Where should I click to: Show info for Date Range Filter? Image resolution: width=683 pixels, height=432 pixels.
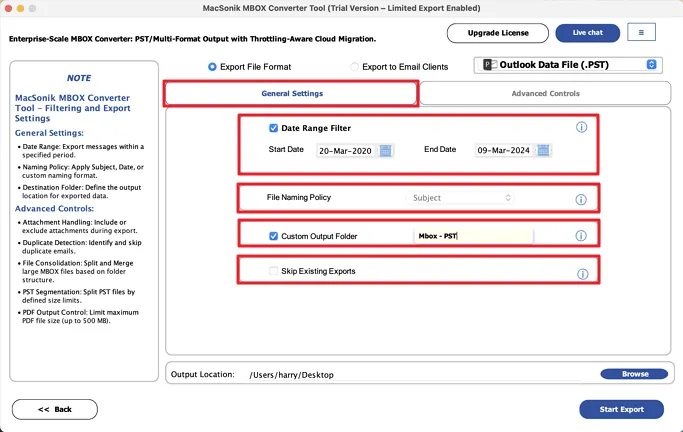coord(582,127)
